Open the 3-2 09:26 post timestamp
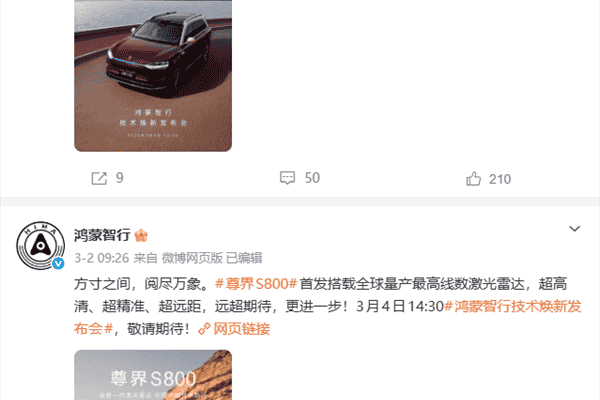Viewport: 600px width, 400px height. 101,258
